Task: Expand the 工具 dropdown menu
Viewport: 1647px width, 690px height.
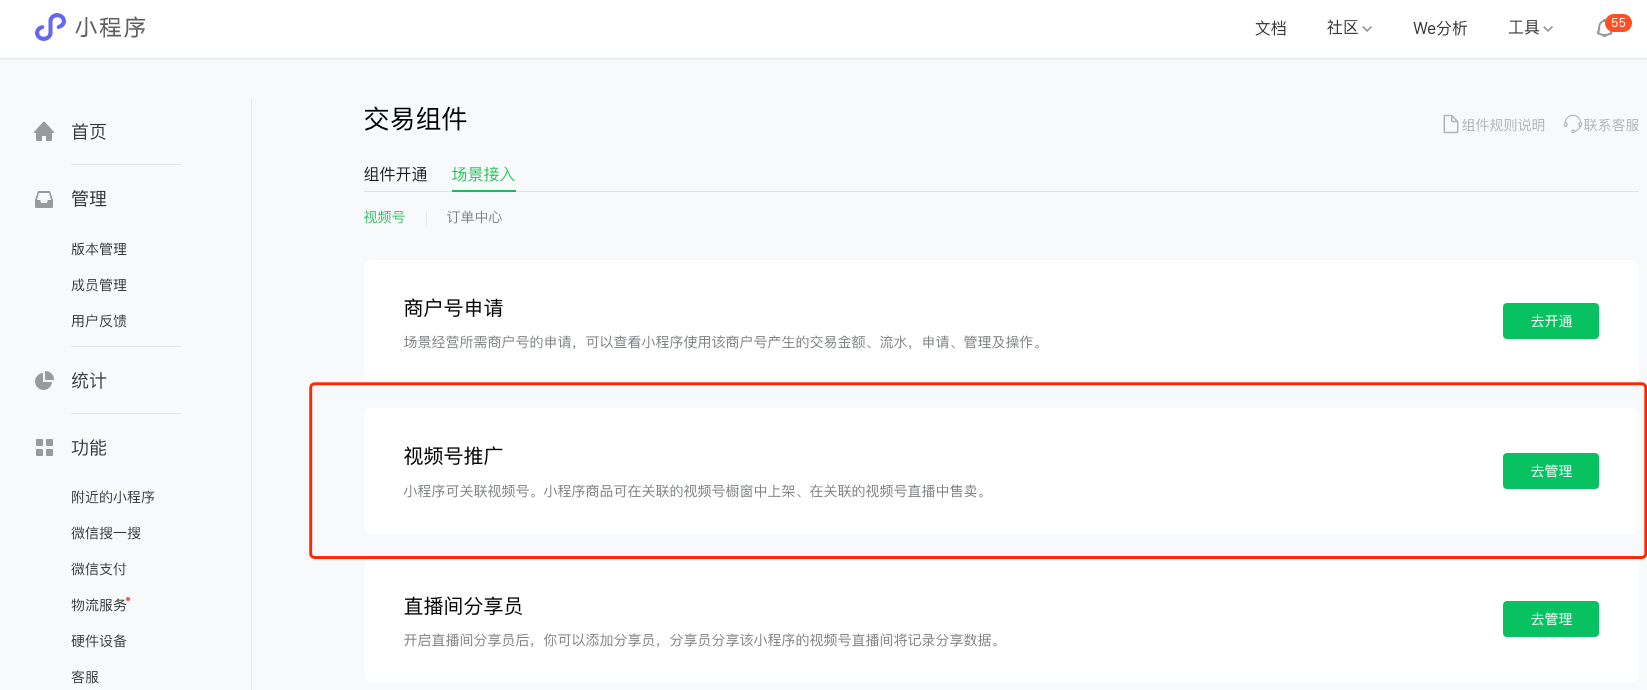Action: click(x=1530, y=28)
